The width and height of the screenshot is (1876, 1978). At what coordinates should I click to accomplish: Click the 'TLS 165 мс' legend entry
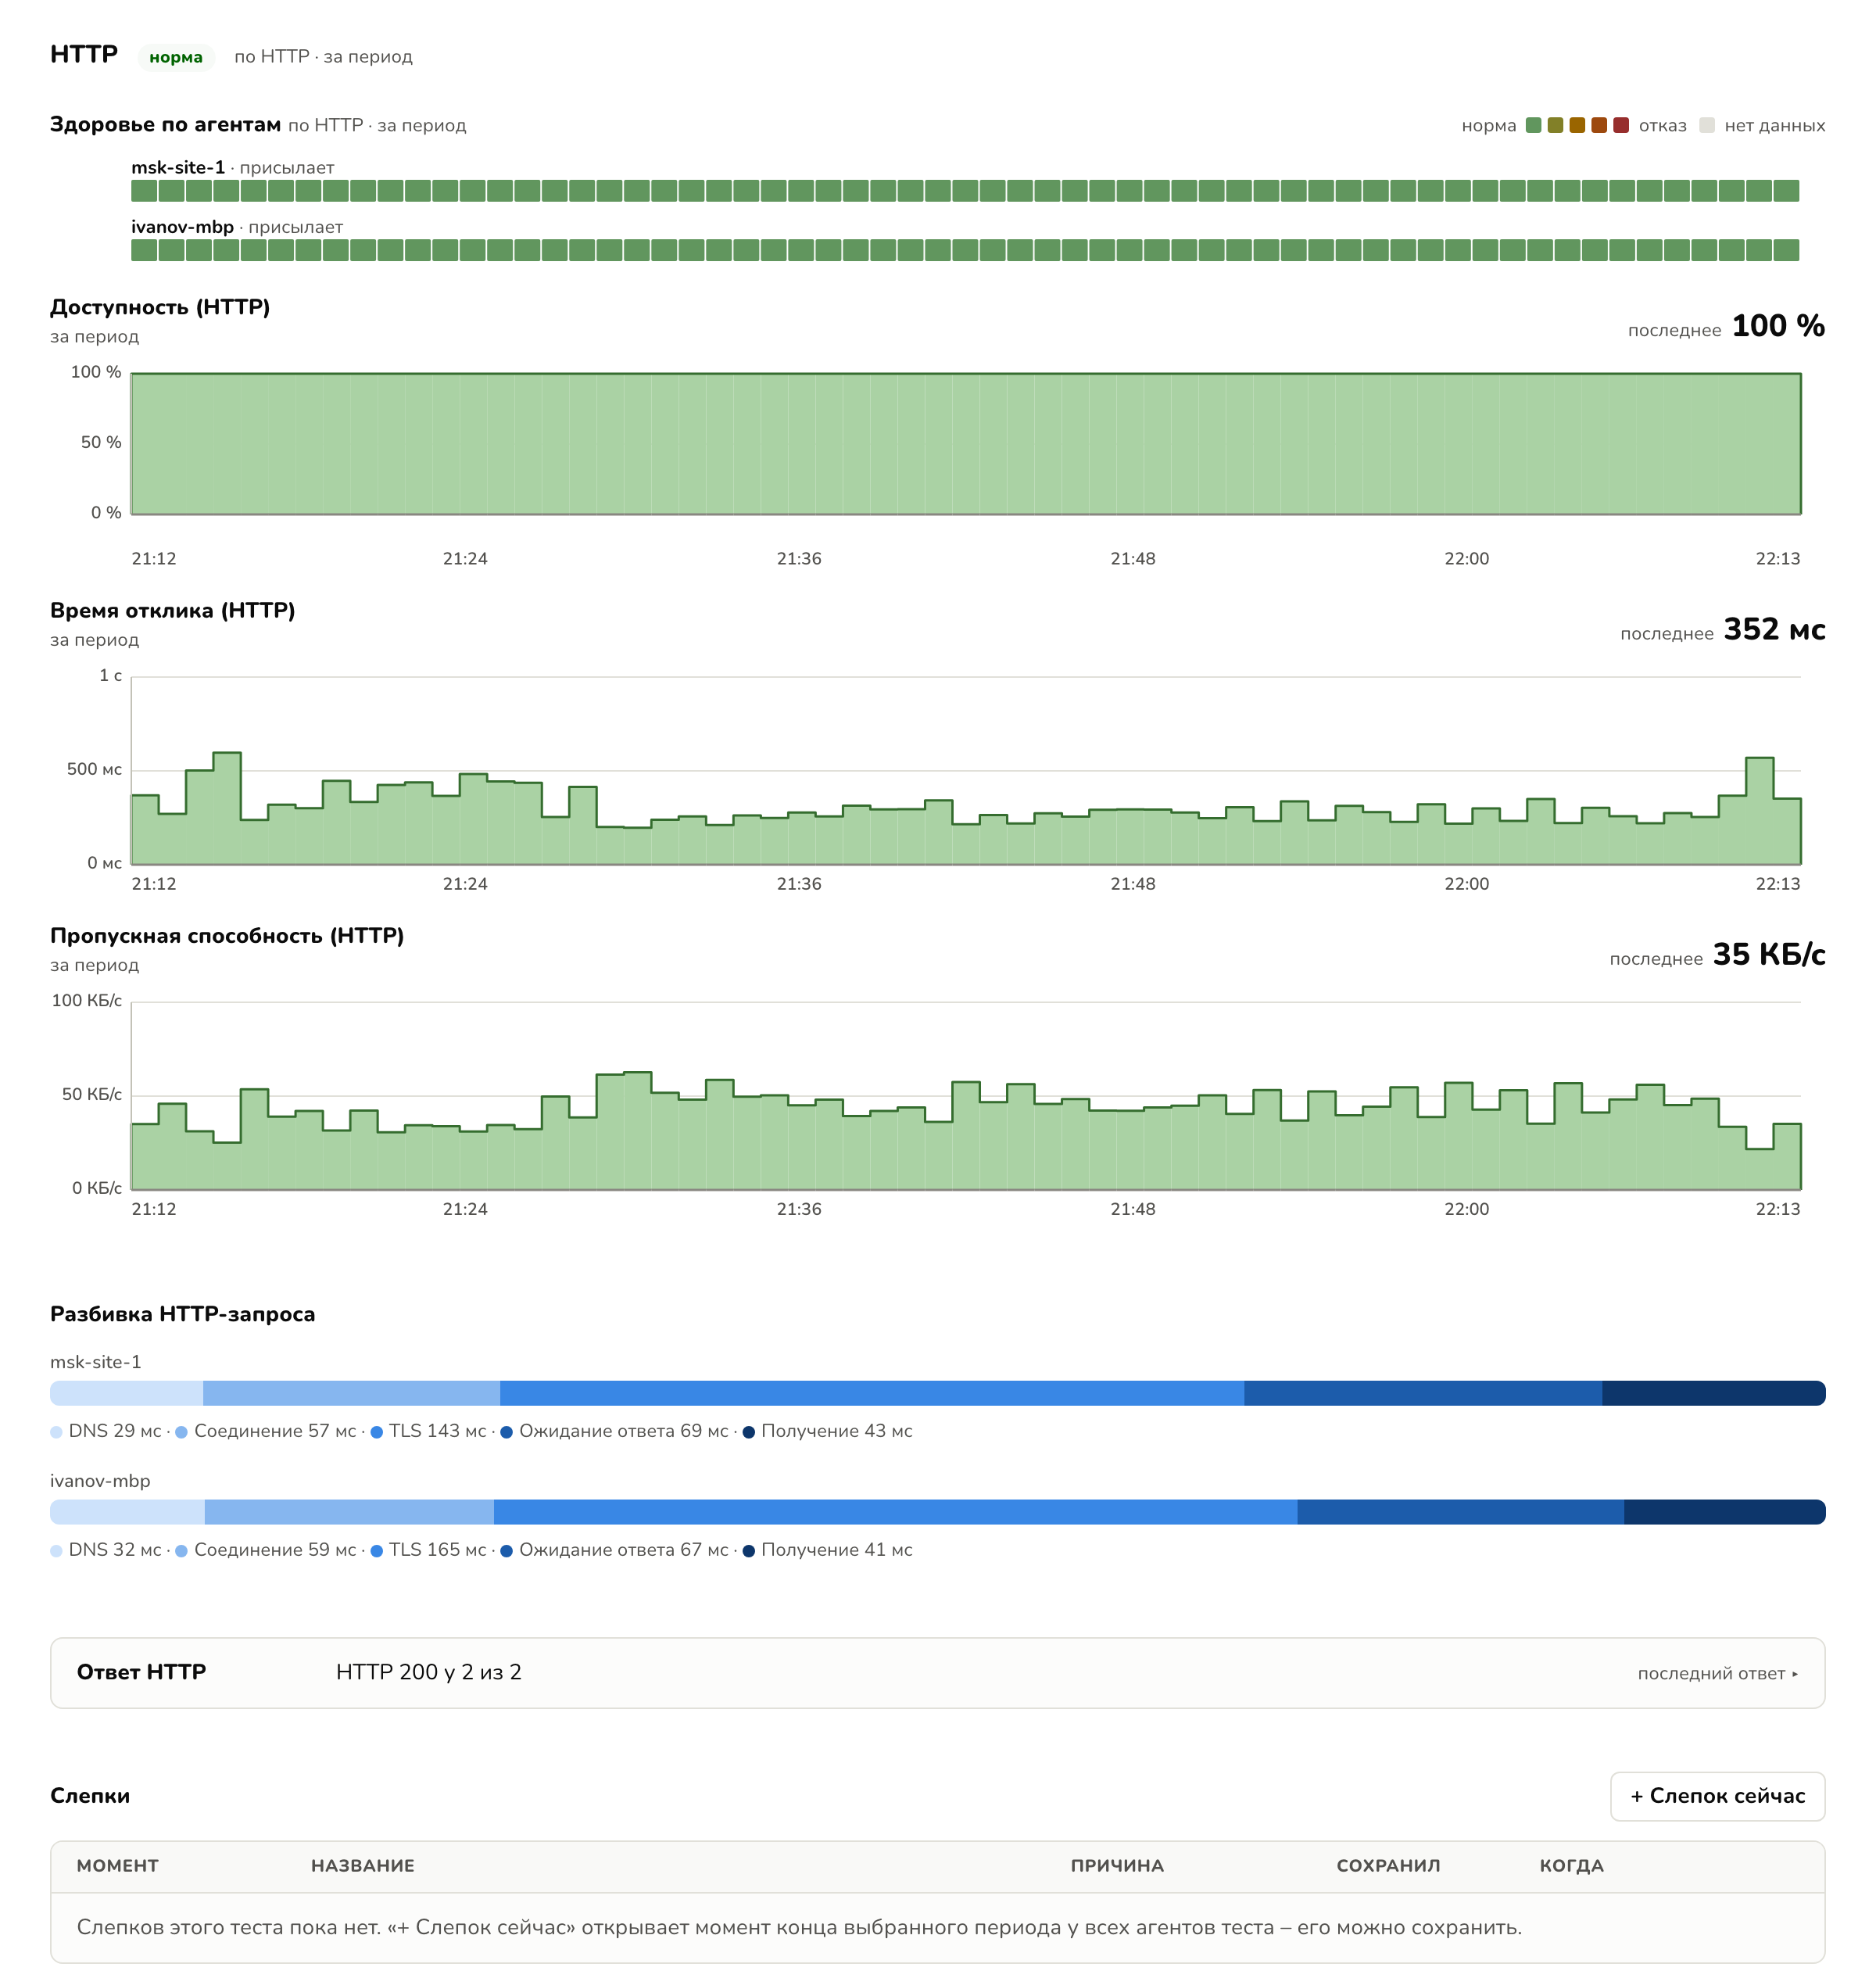(428, 1550)
